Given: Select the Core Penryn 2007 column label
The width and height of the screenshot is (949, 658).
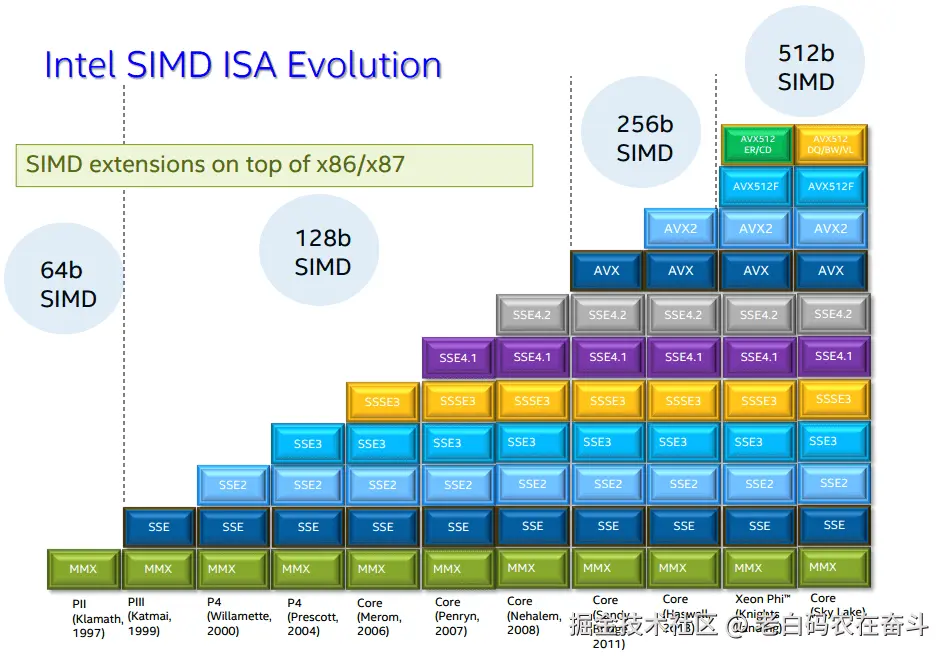Looking at the screenshot, I should pyautogui.click(x=456, y=616).
